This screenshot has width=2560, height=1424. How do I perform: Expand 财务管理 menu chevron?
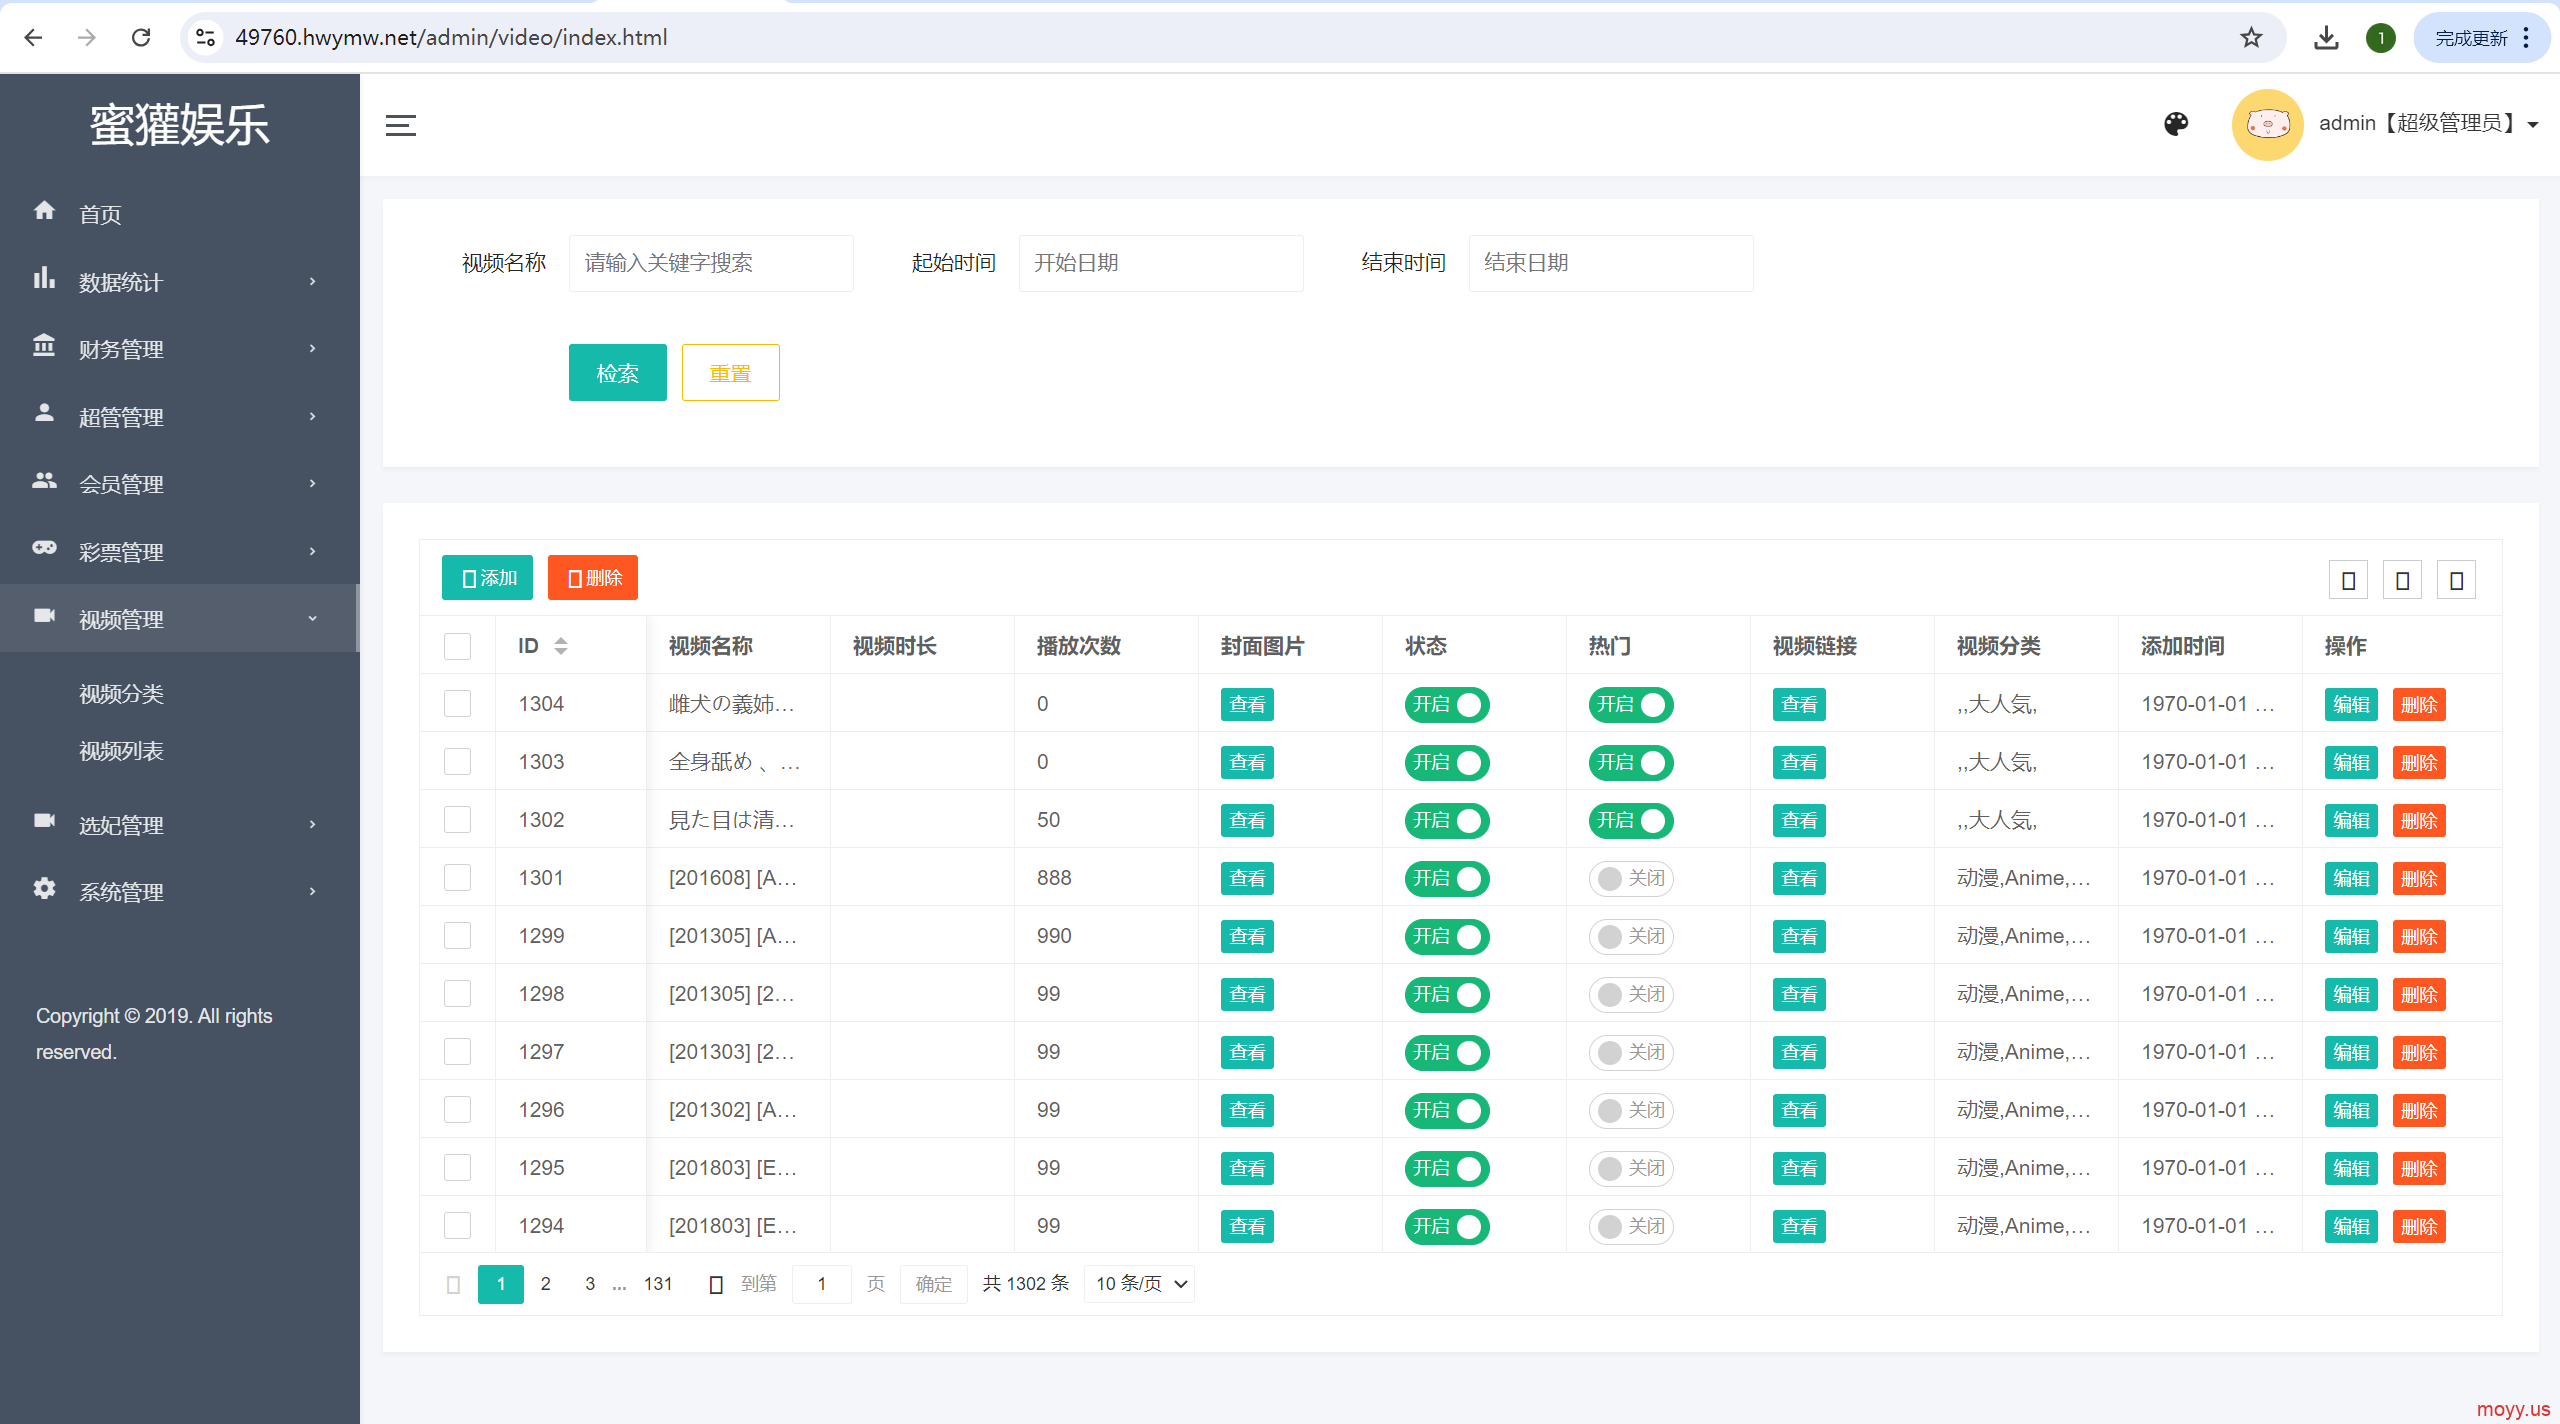tap(313, 349)
